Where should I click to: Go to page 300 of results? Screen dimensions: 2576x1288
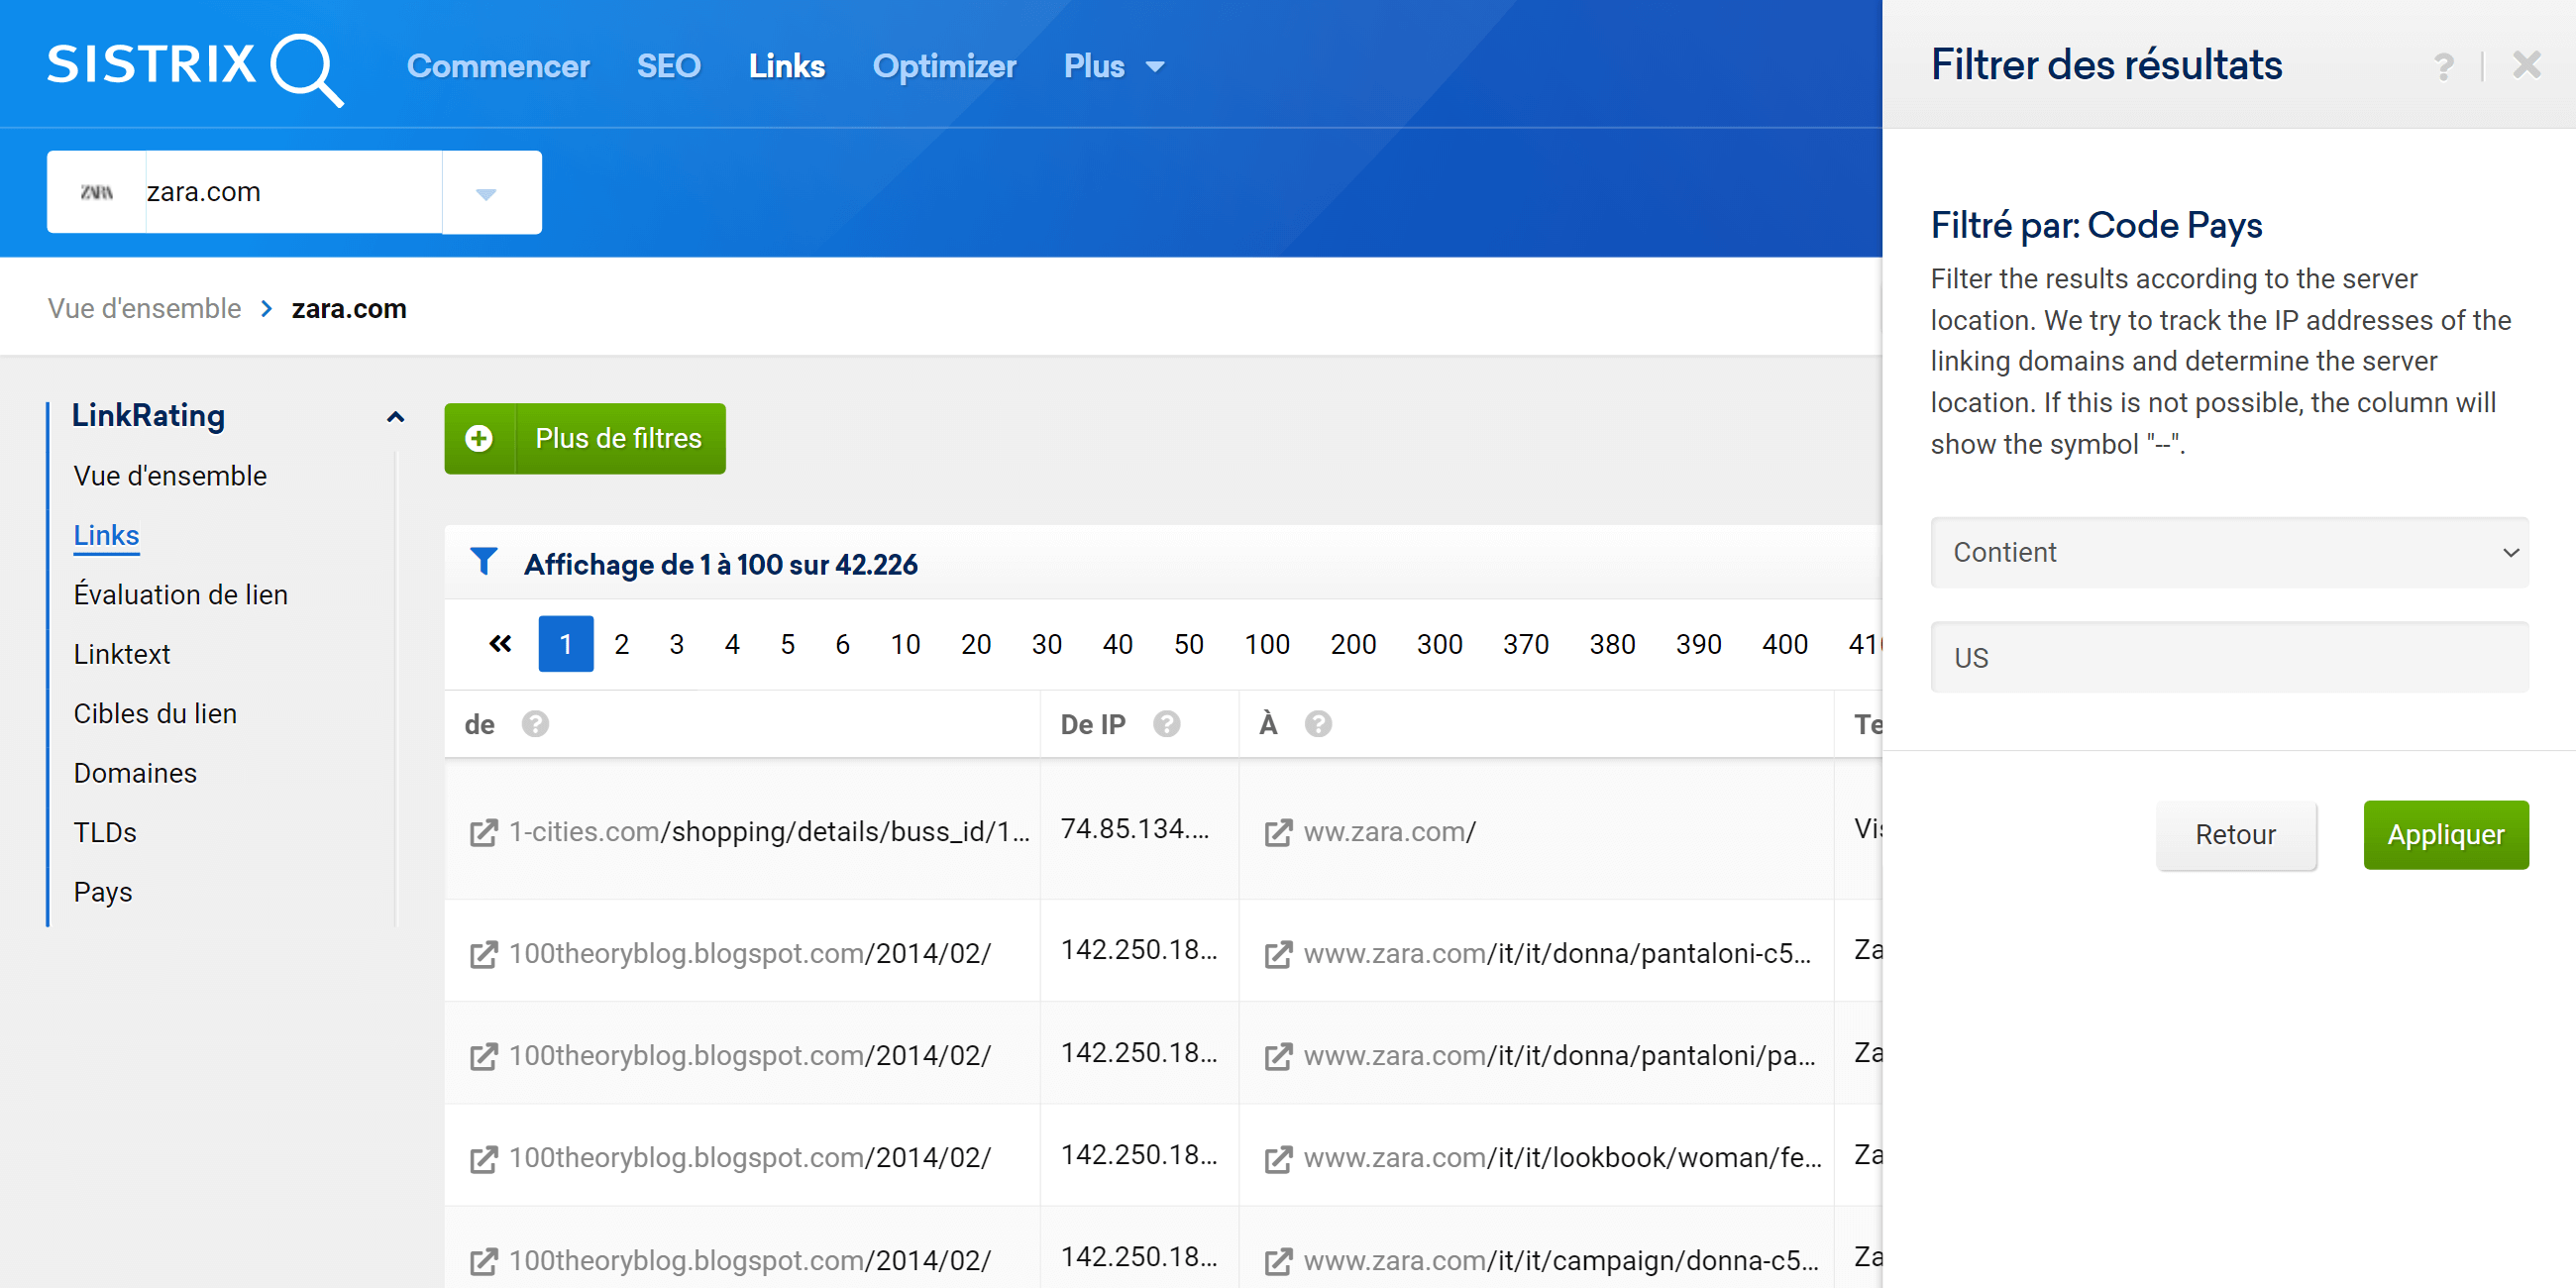tap(1439, 644)
